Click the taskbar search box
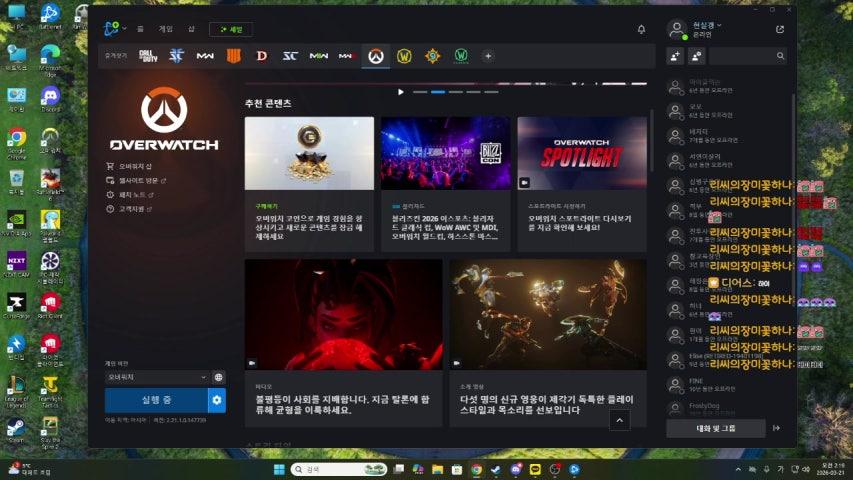 [339, 469]
